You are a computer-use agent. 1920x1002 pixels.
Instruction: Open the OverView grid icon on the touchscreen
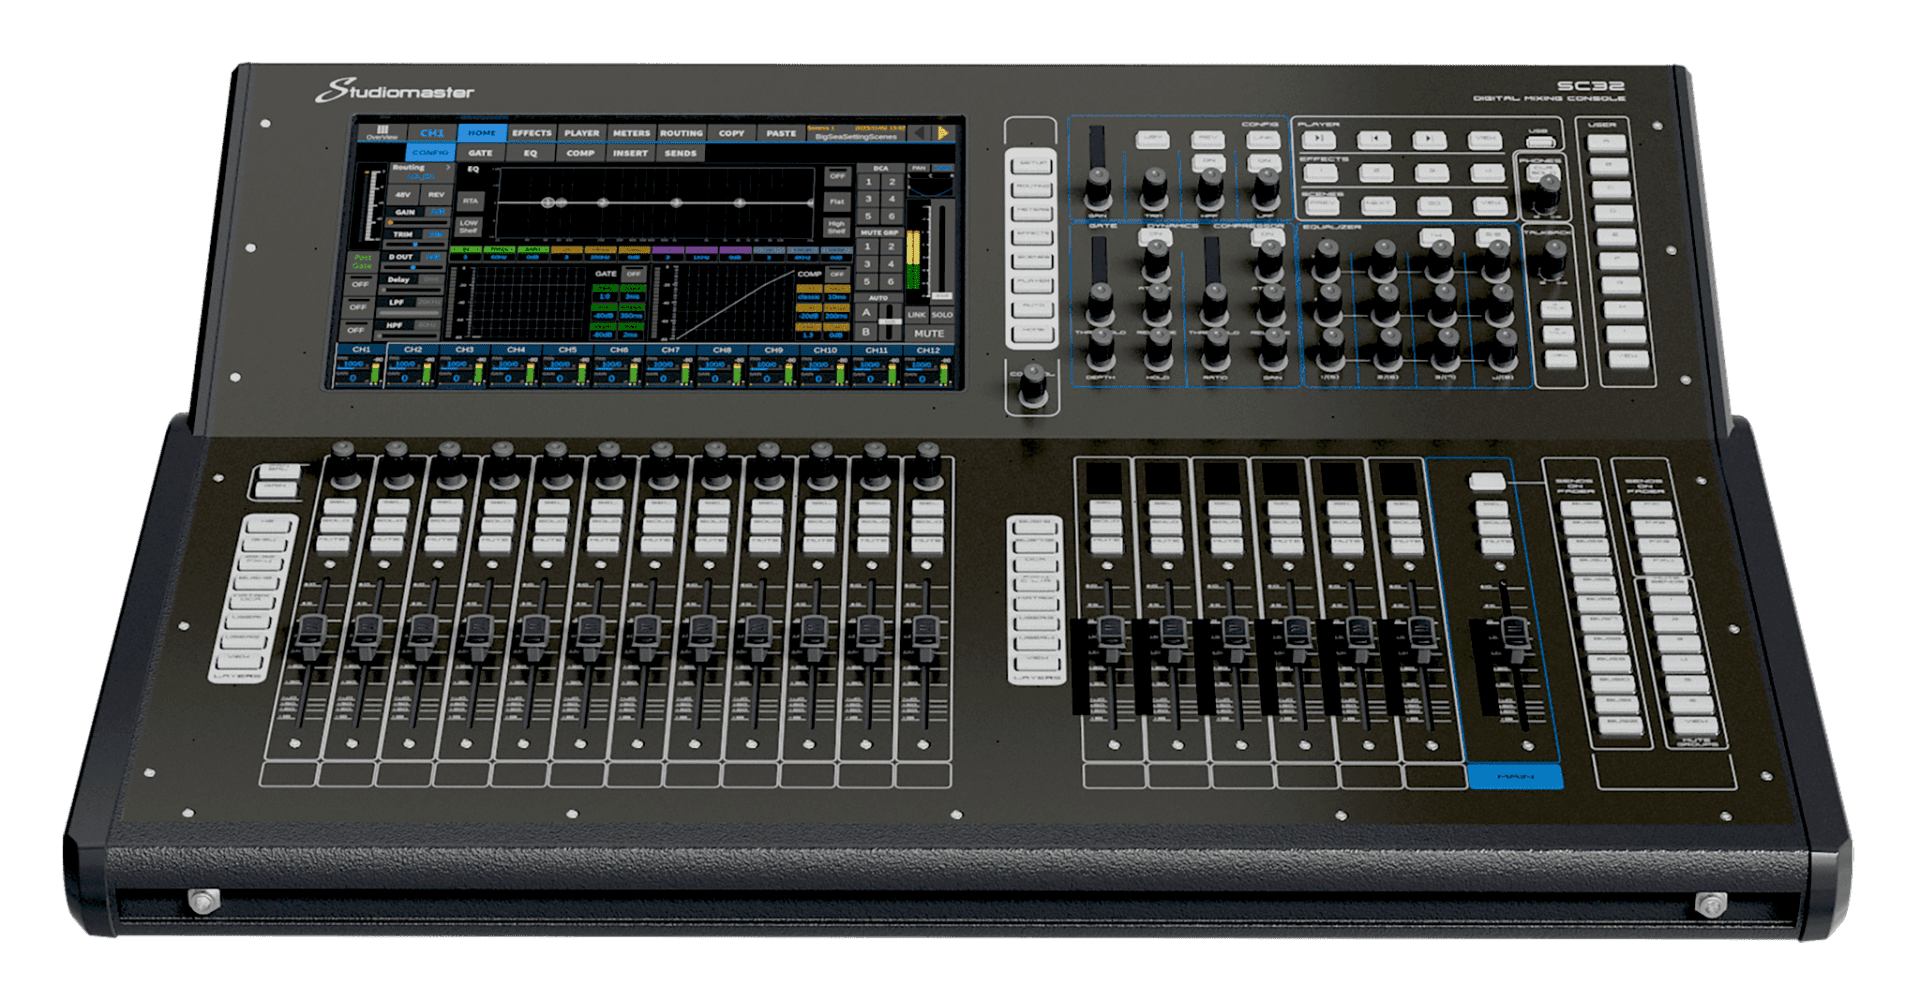pyautogui.click(x=383, y=131)
